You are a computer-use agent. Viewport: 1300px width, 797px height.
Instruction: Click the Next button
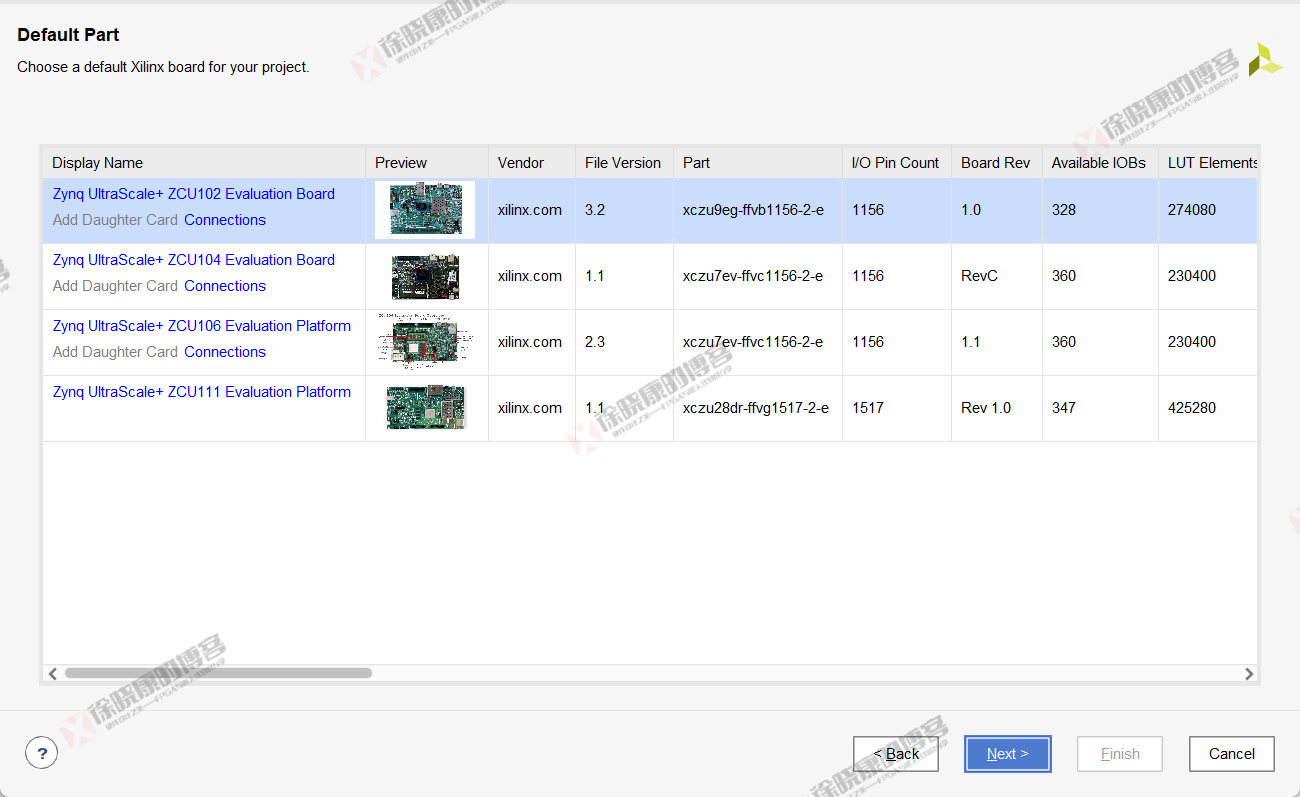(1007, 754)
